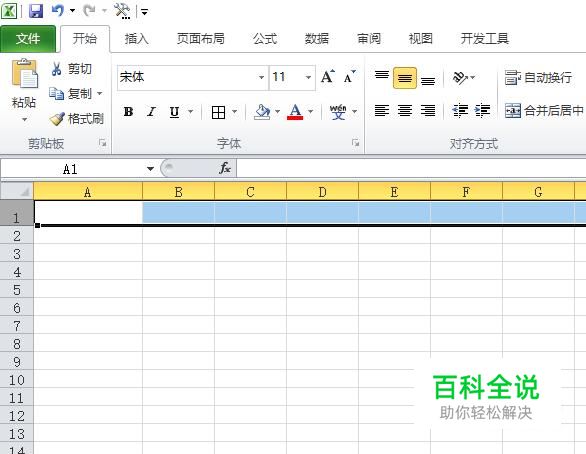This screenshot has width=586, height=454.
Task: Toggle Italic formatting
Action: tap(151, 112)
